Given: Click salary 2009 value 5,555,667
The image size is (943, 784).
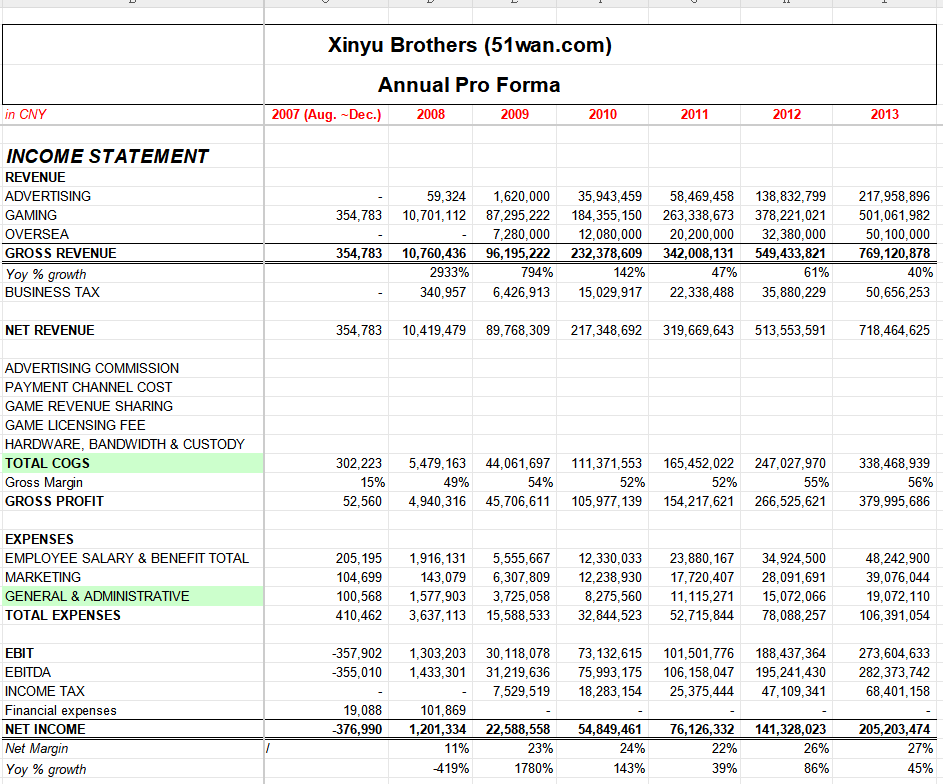Looking at the screenshot, I should coord(521,559).
